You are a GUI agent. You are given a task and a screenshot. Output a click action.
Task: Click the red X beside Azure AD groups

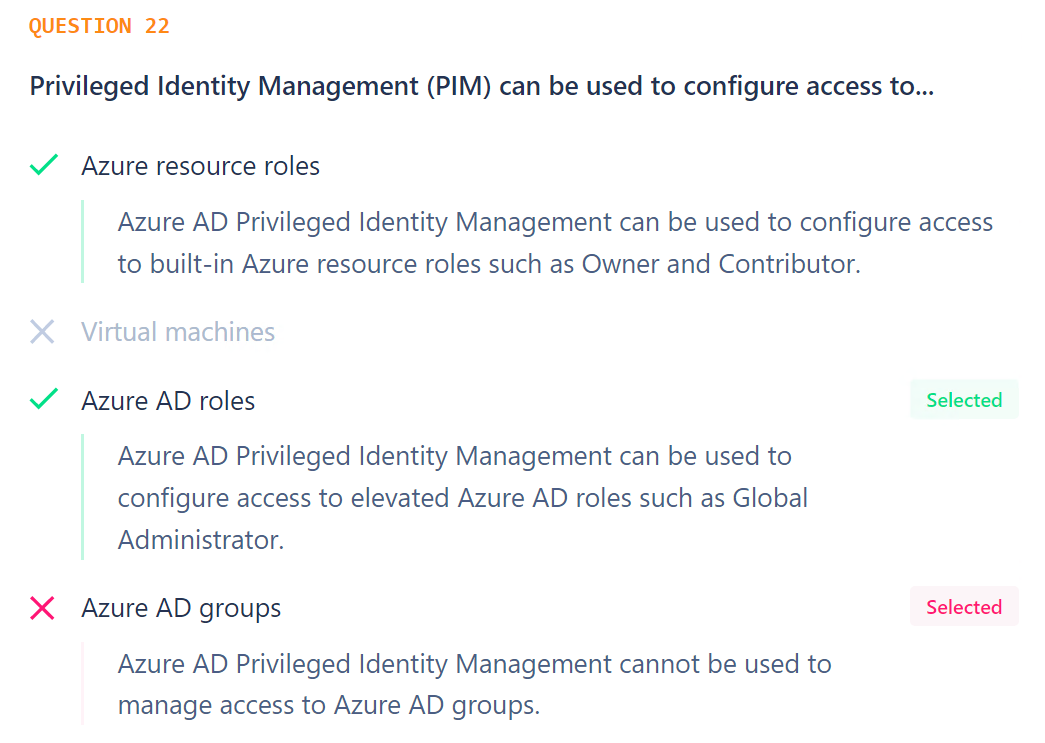click(x=42, y=608)
